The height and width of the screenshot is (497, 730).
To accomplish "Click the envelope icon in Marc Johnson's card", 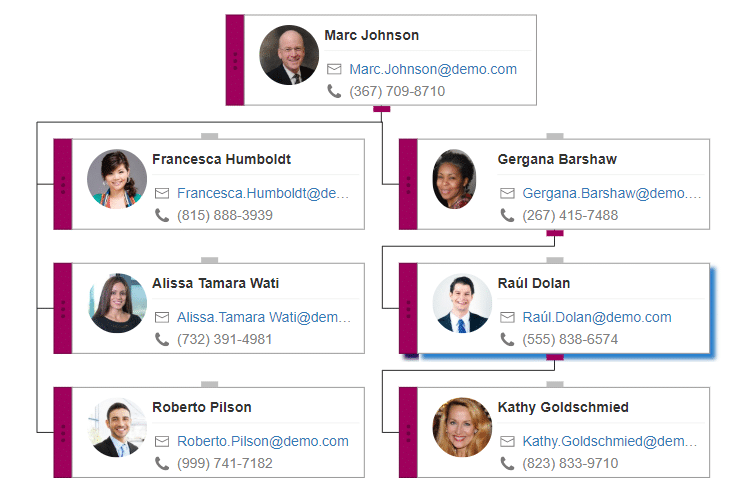I will click(334, 69).
